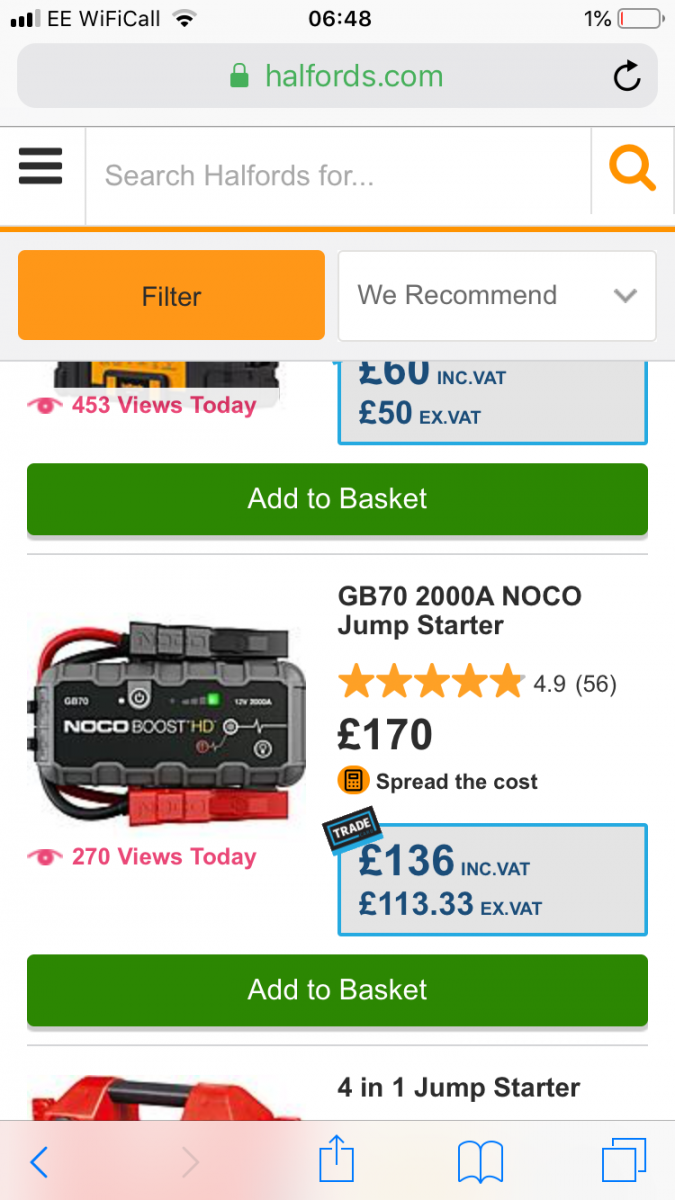675x1200 pixels.
Task: Open the Filter options
Action: tap(171, 296)
